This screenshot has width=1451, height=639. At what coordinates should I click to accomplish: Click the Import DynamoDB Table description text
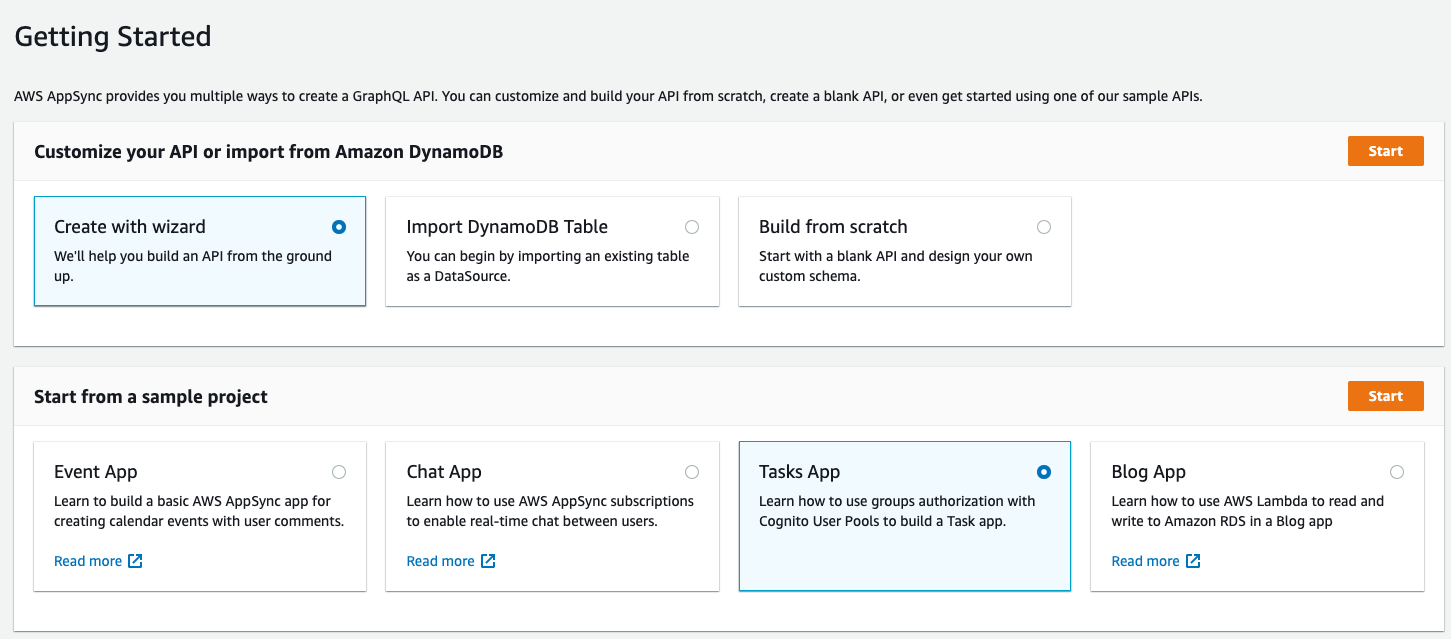(548, 266)
